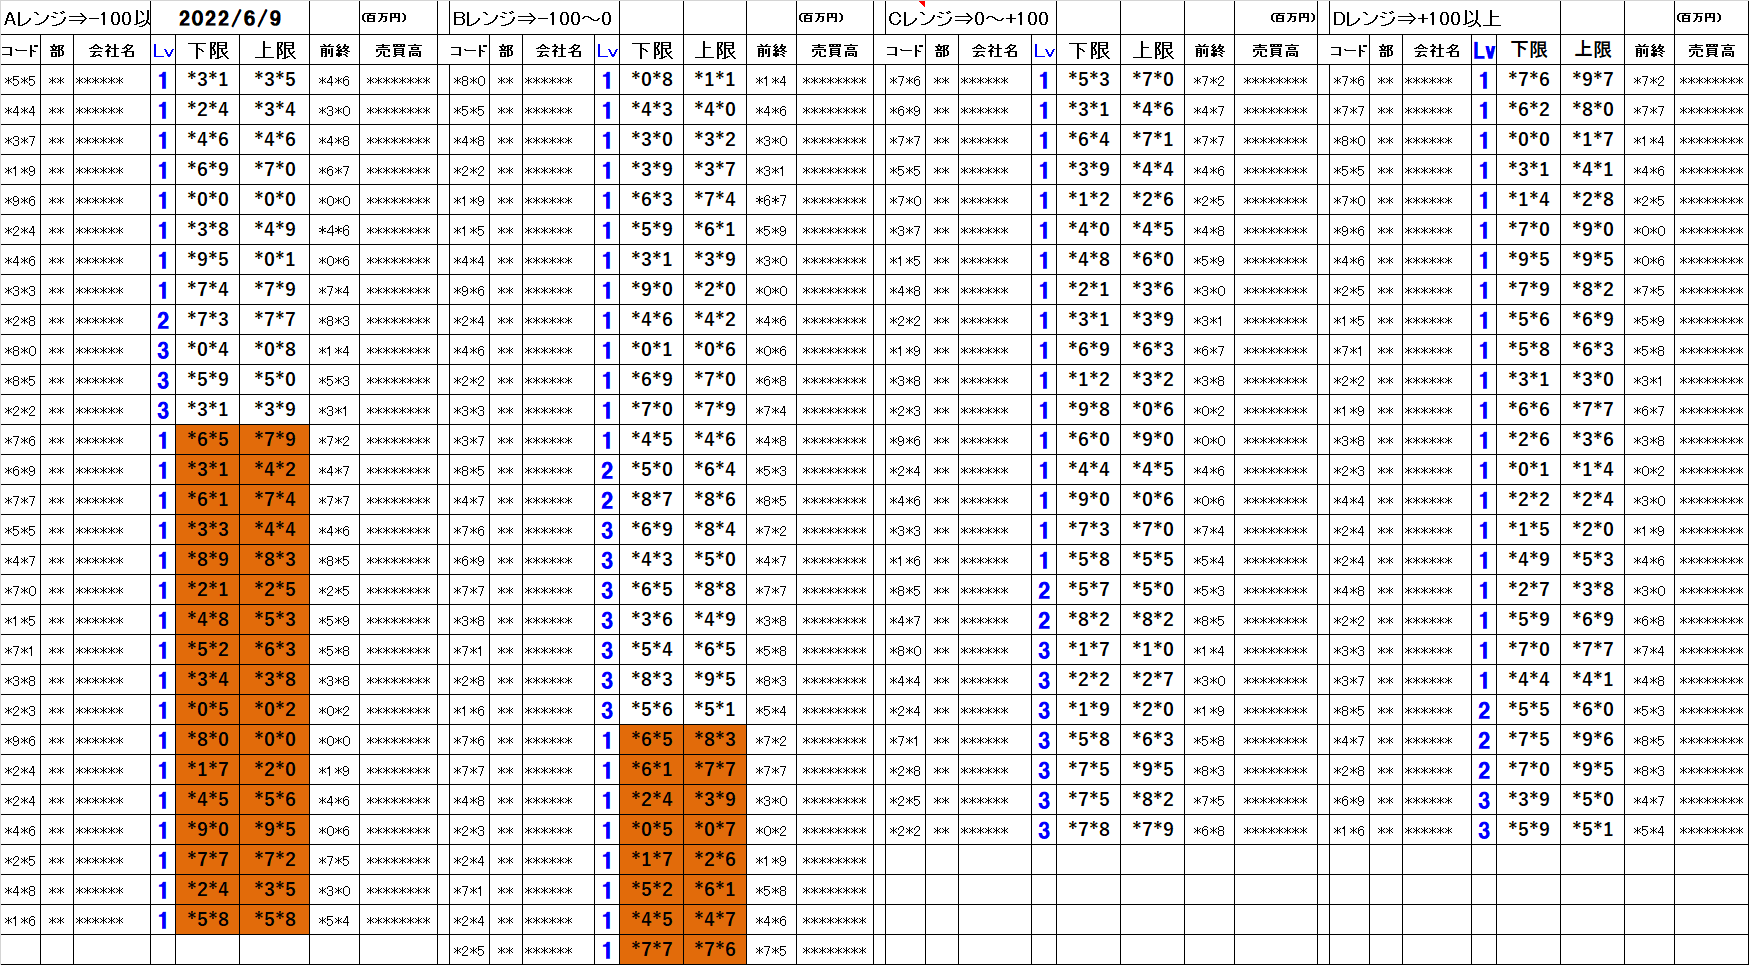Click Dレンジ 下限 cell reading *6*6
Viewport: 1749px width, 965px height.
coord(1529,409)
